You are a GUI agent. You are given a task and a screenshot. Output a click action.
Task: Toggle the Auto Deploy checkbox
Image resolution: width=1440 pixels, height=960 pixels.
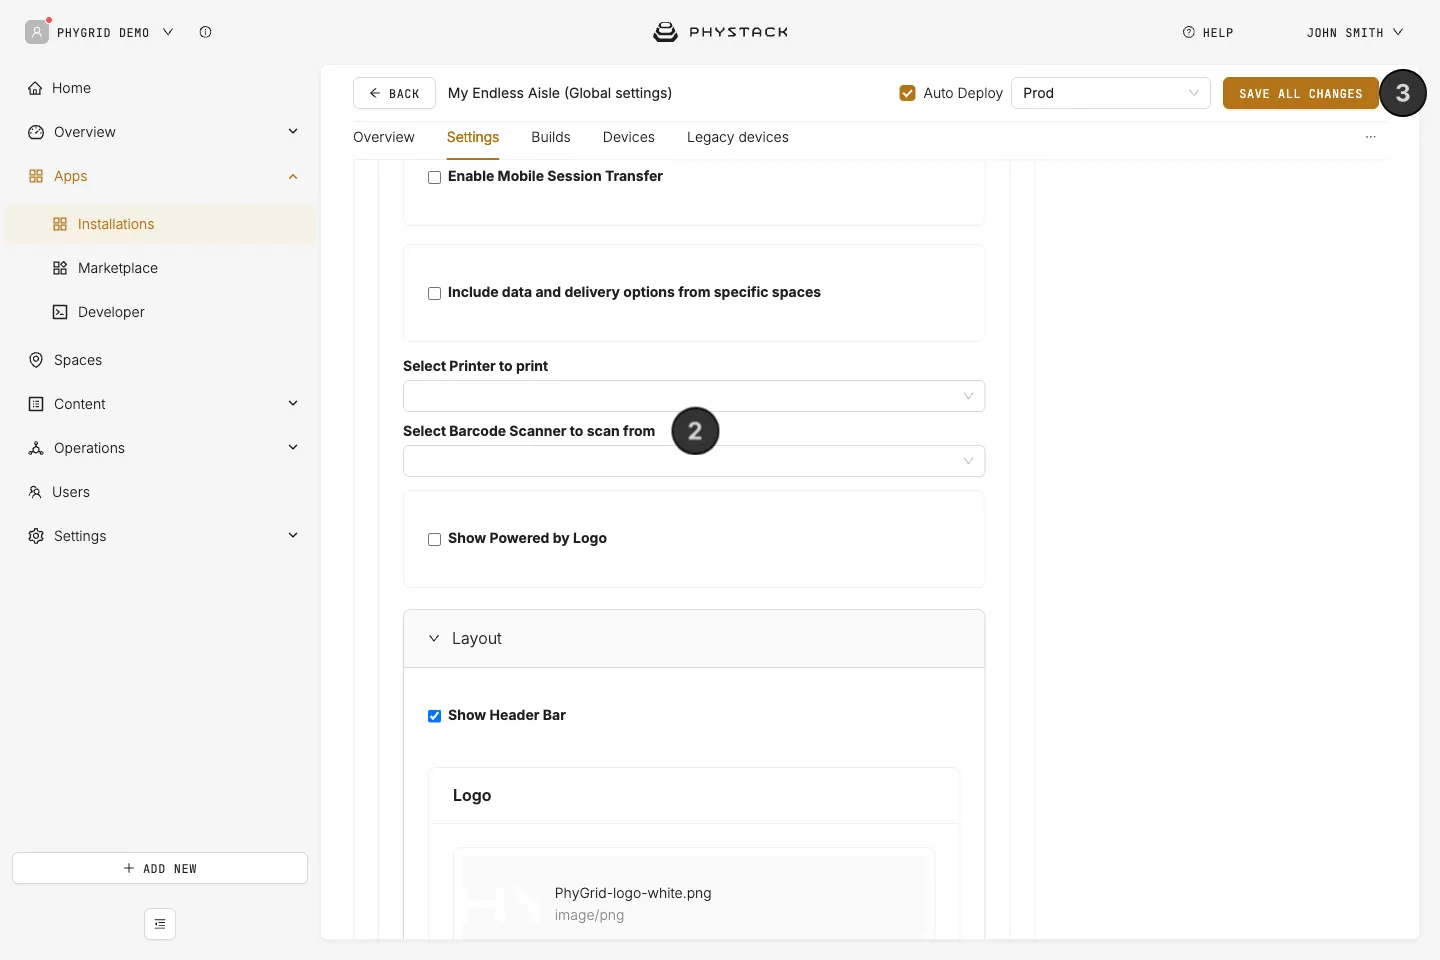907,93
